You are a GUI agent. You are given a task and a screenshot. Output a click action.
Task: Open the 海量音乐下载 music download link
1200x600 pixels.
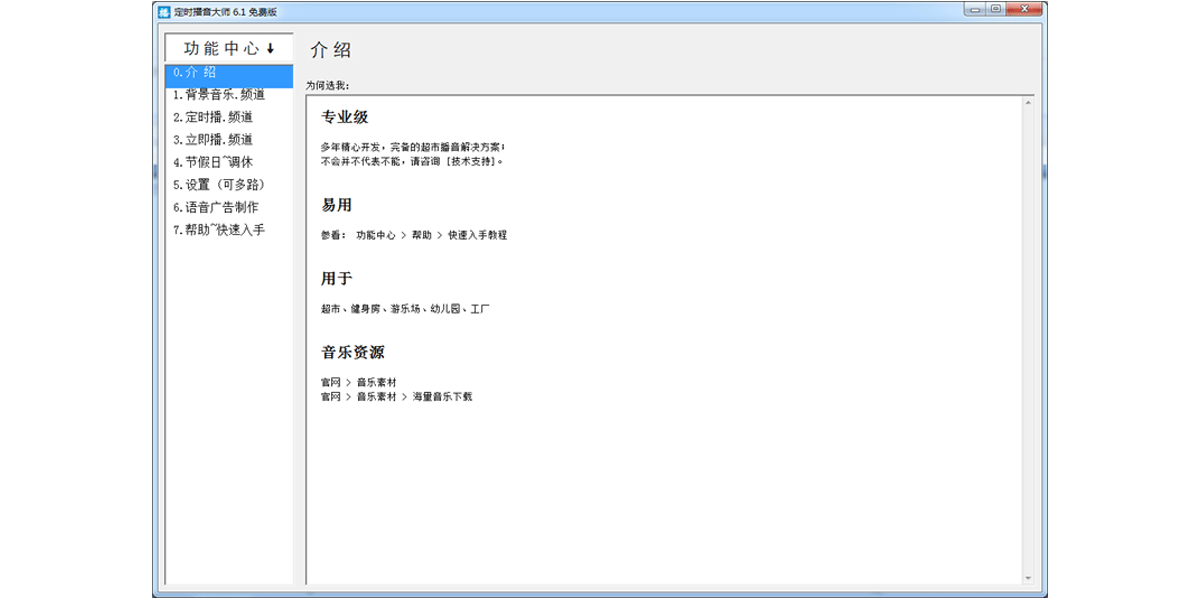tap(443, 395)
